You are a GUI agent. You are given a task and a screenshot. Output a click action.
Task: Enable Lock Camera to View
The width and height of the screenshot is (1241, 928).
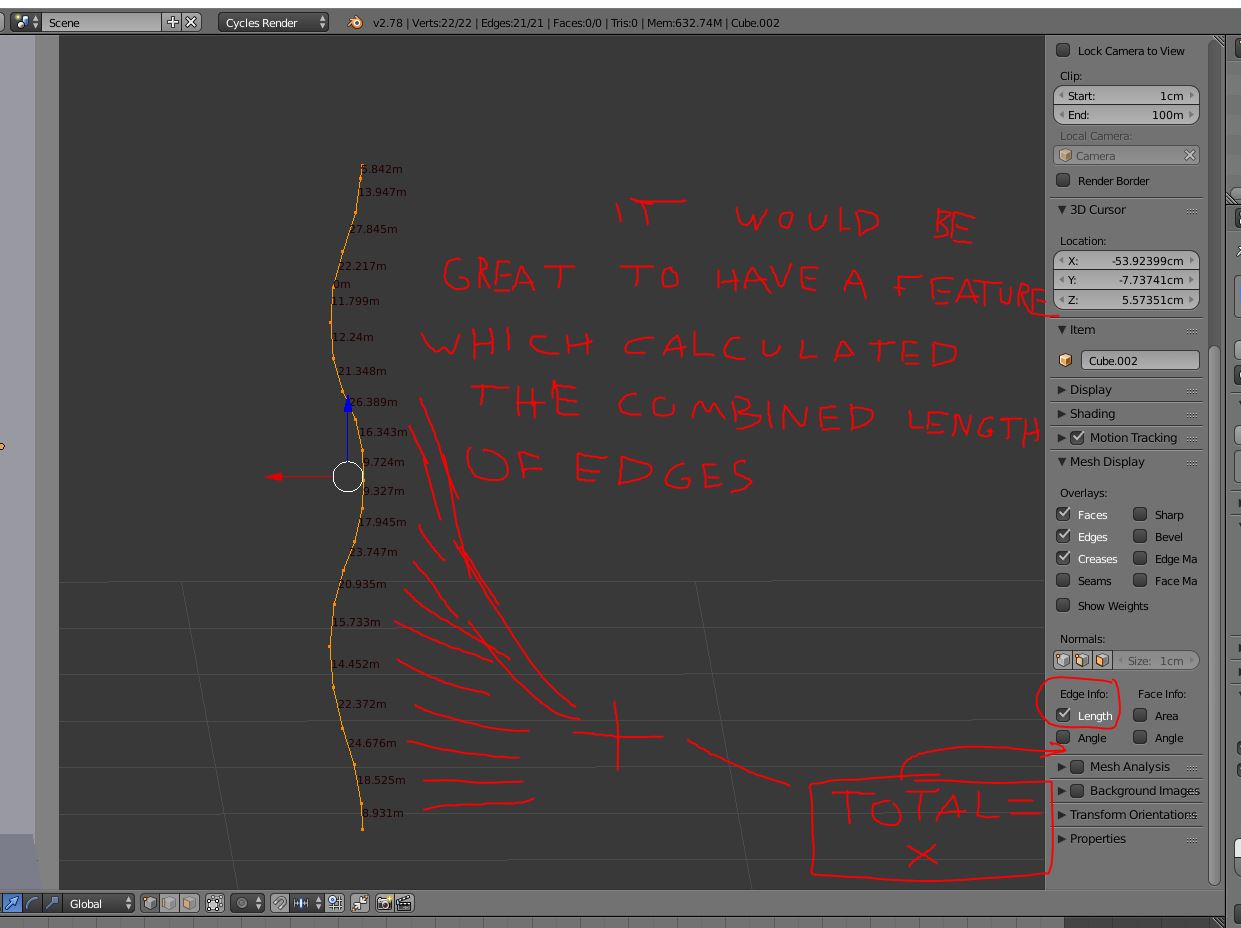click(x=1063, y=50)
